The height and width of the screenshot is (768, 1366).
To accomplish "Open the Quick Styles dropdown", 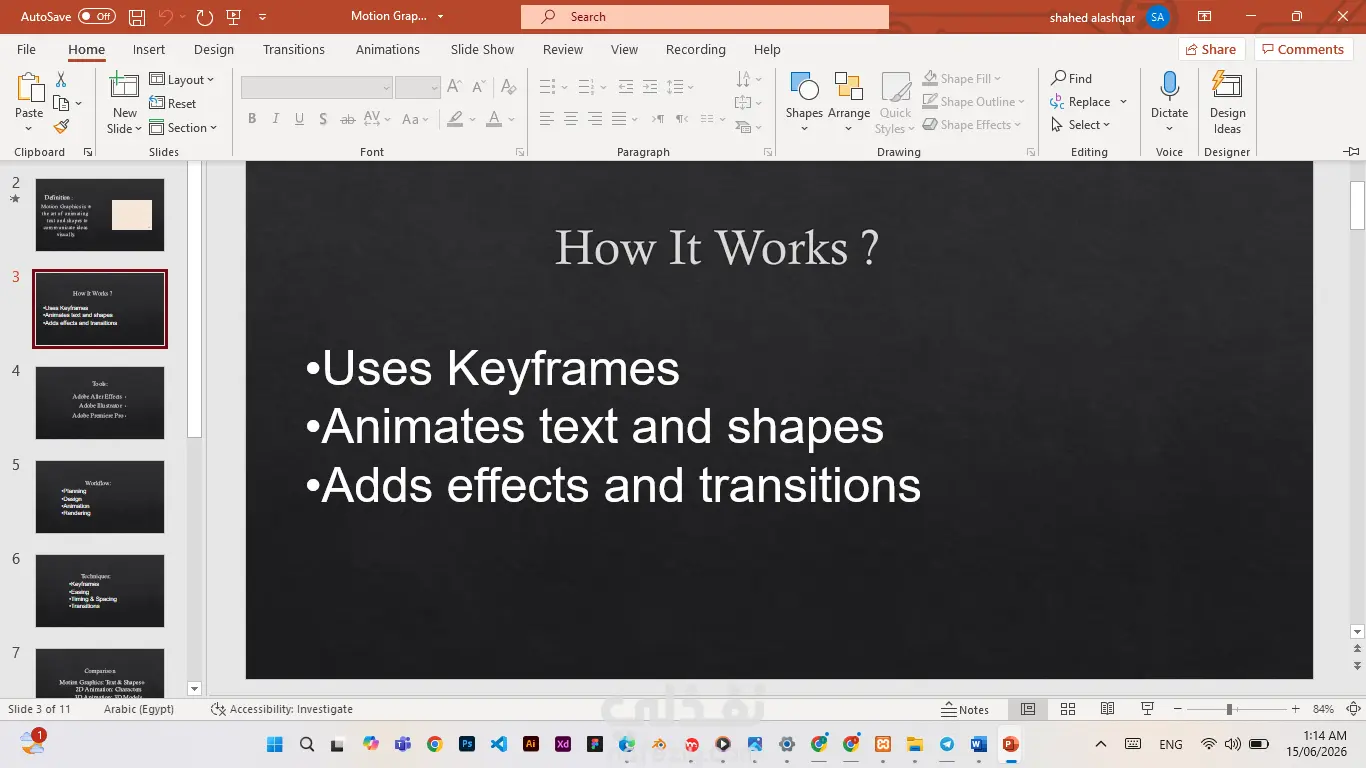I will [895, 102].
